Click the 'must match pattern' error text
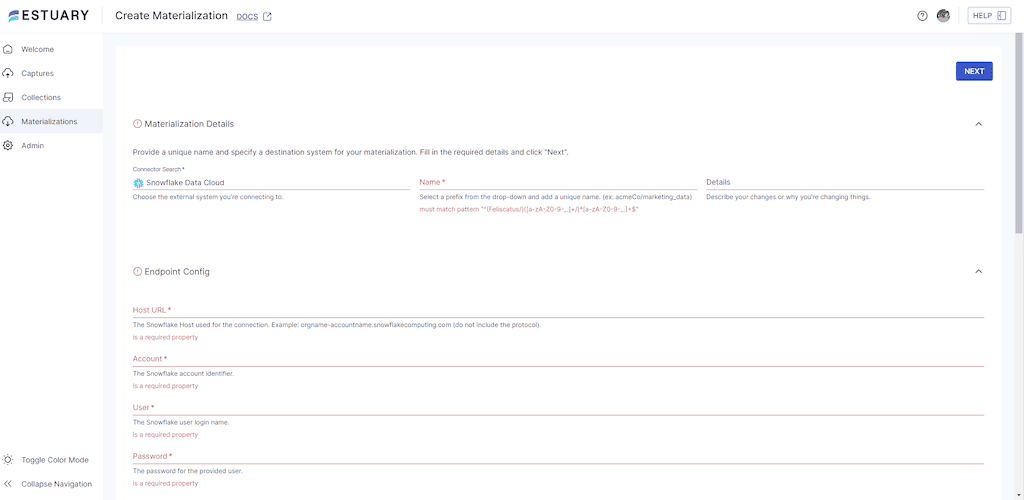Viewport: 1024px width, 500px height. coord(528,210)
